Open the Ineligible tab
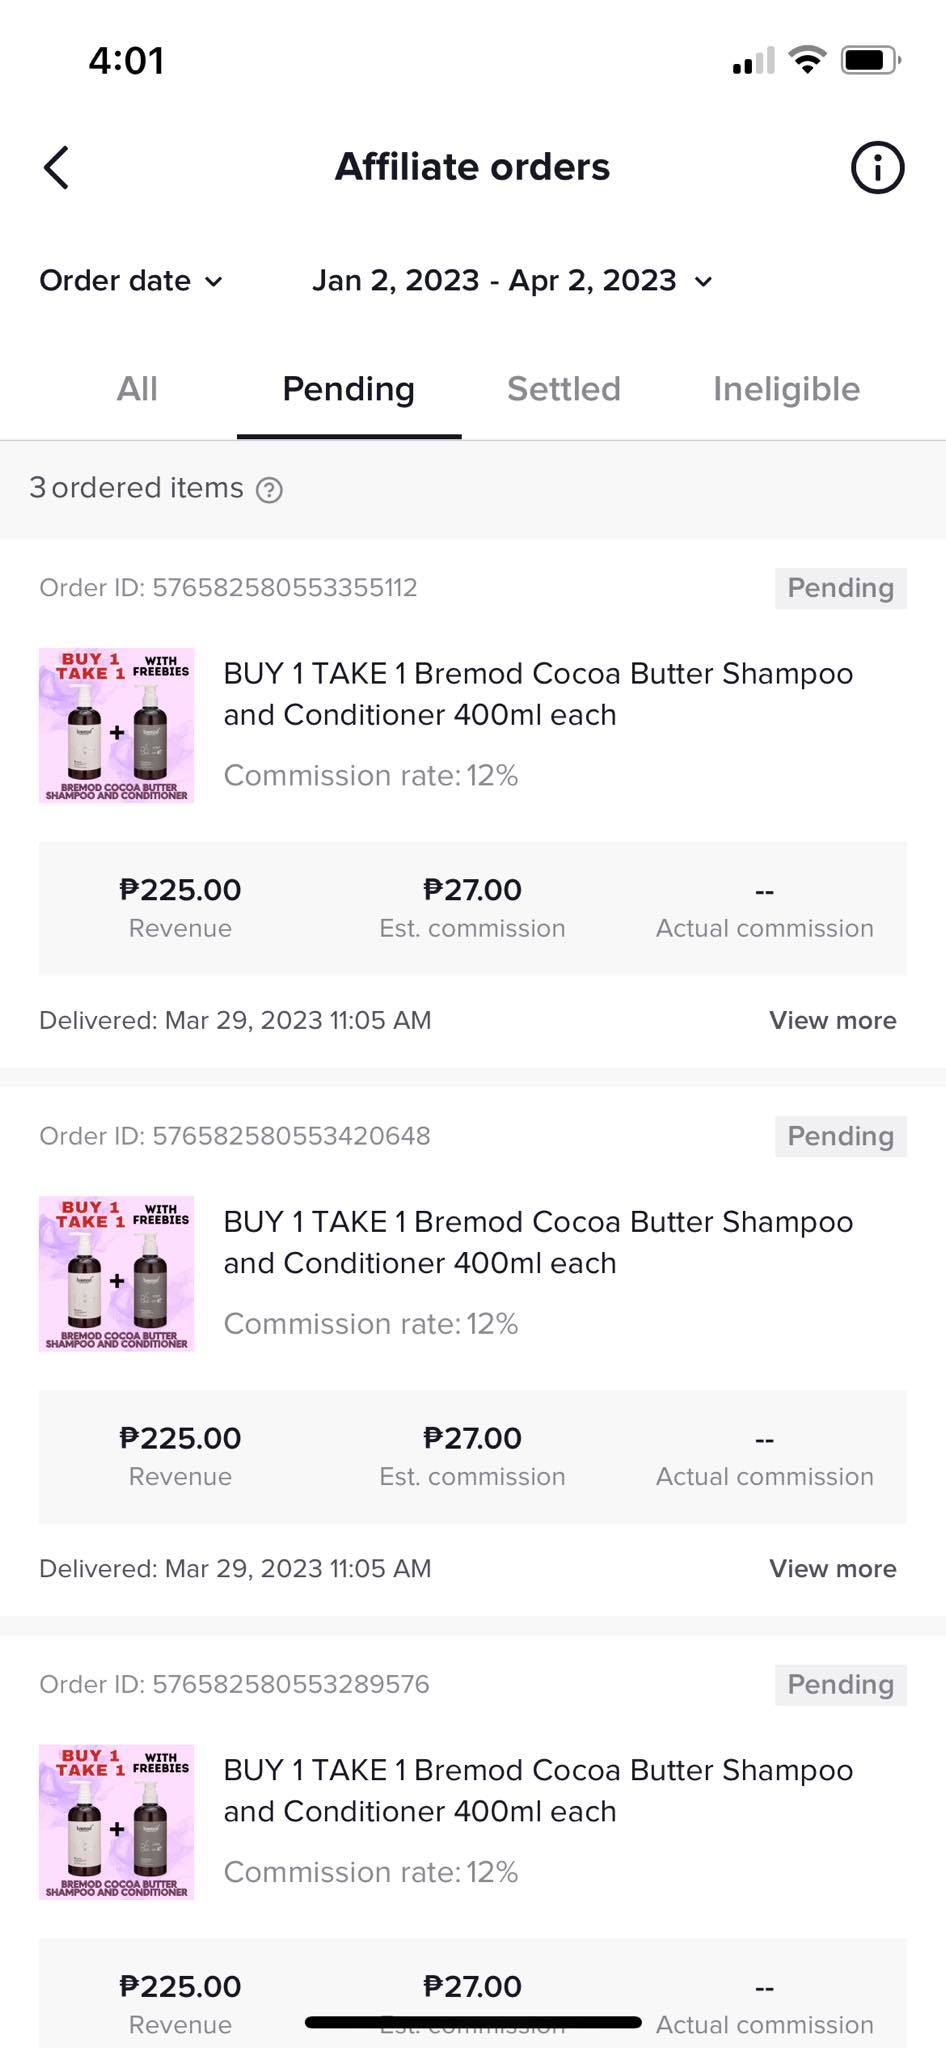946x2048 pixels. [786, 389]
